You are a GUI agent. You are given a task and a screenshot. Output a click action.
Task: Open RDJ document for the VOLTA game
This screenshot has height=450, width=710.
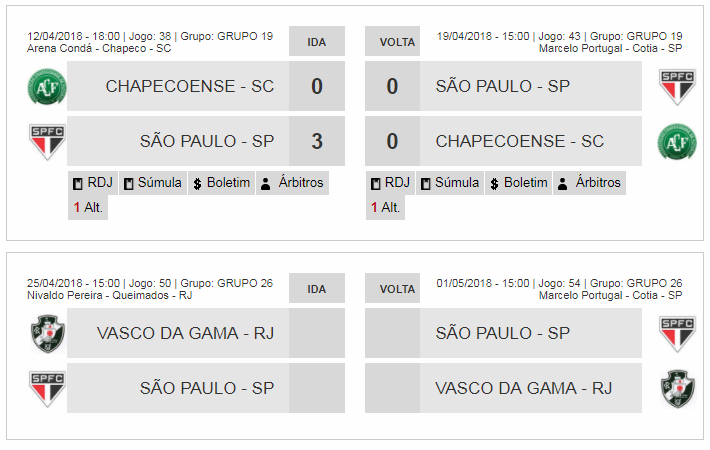390,183
